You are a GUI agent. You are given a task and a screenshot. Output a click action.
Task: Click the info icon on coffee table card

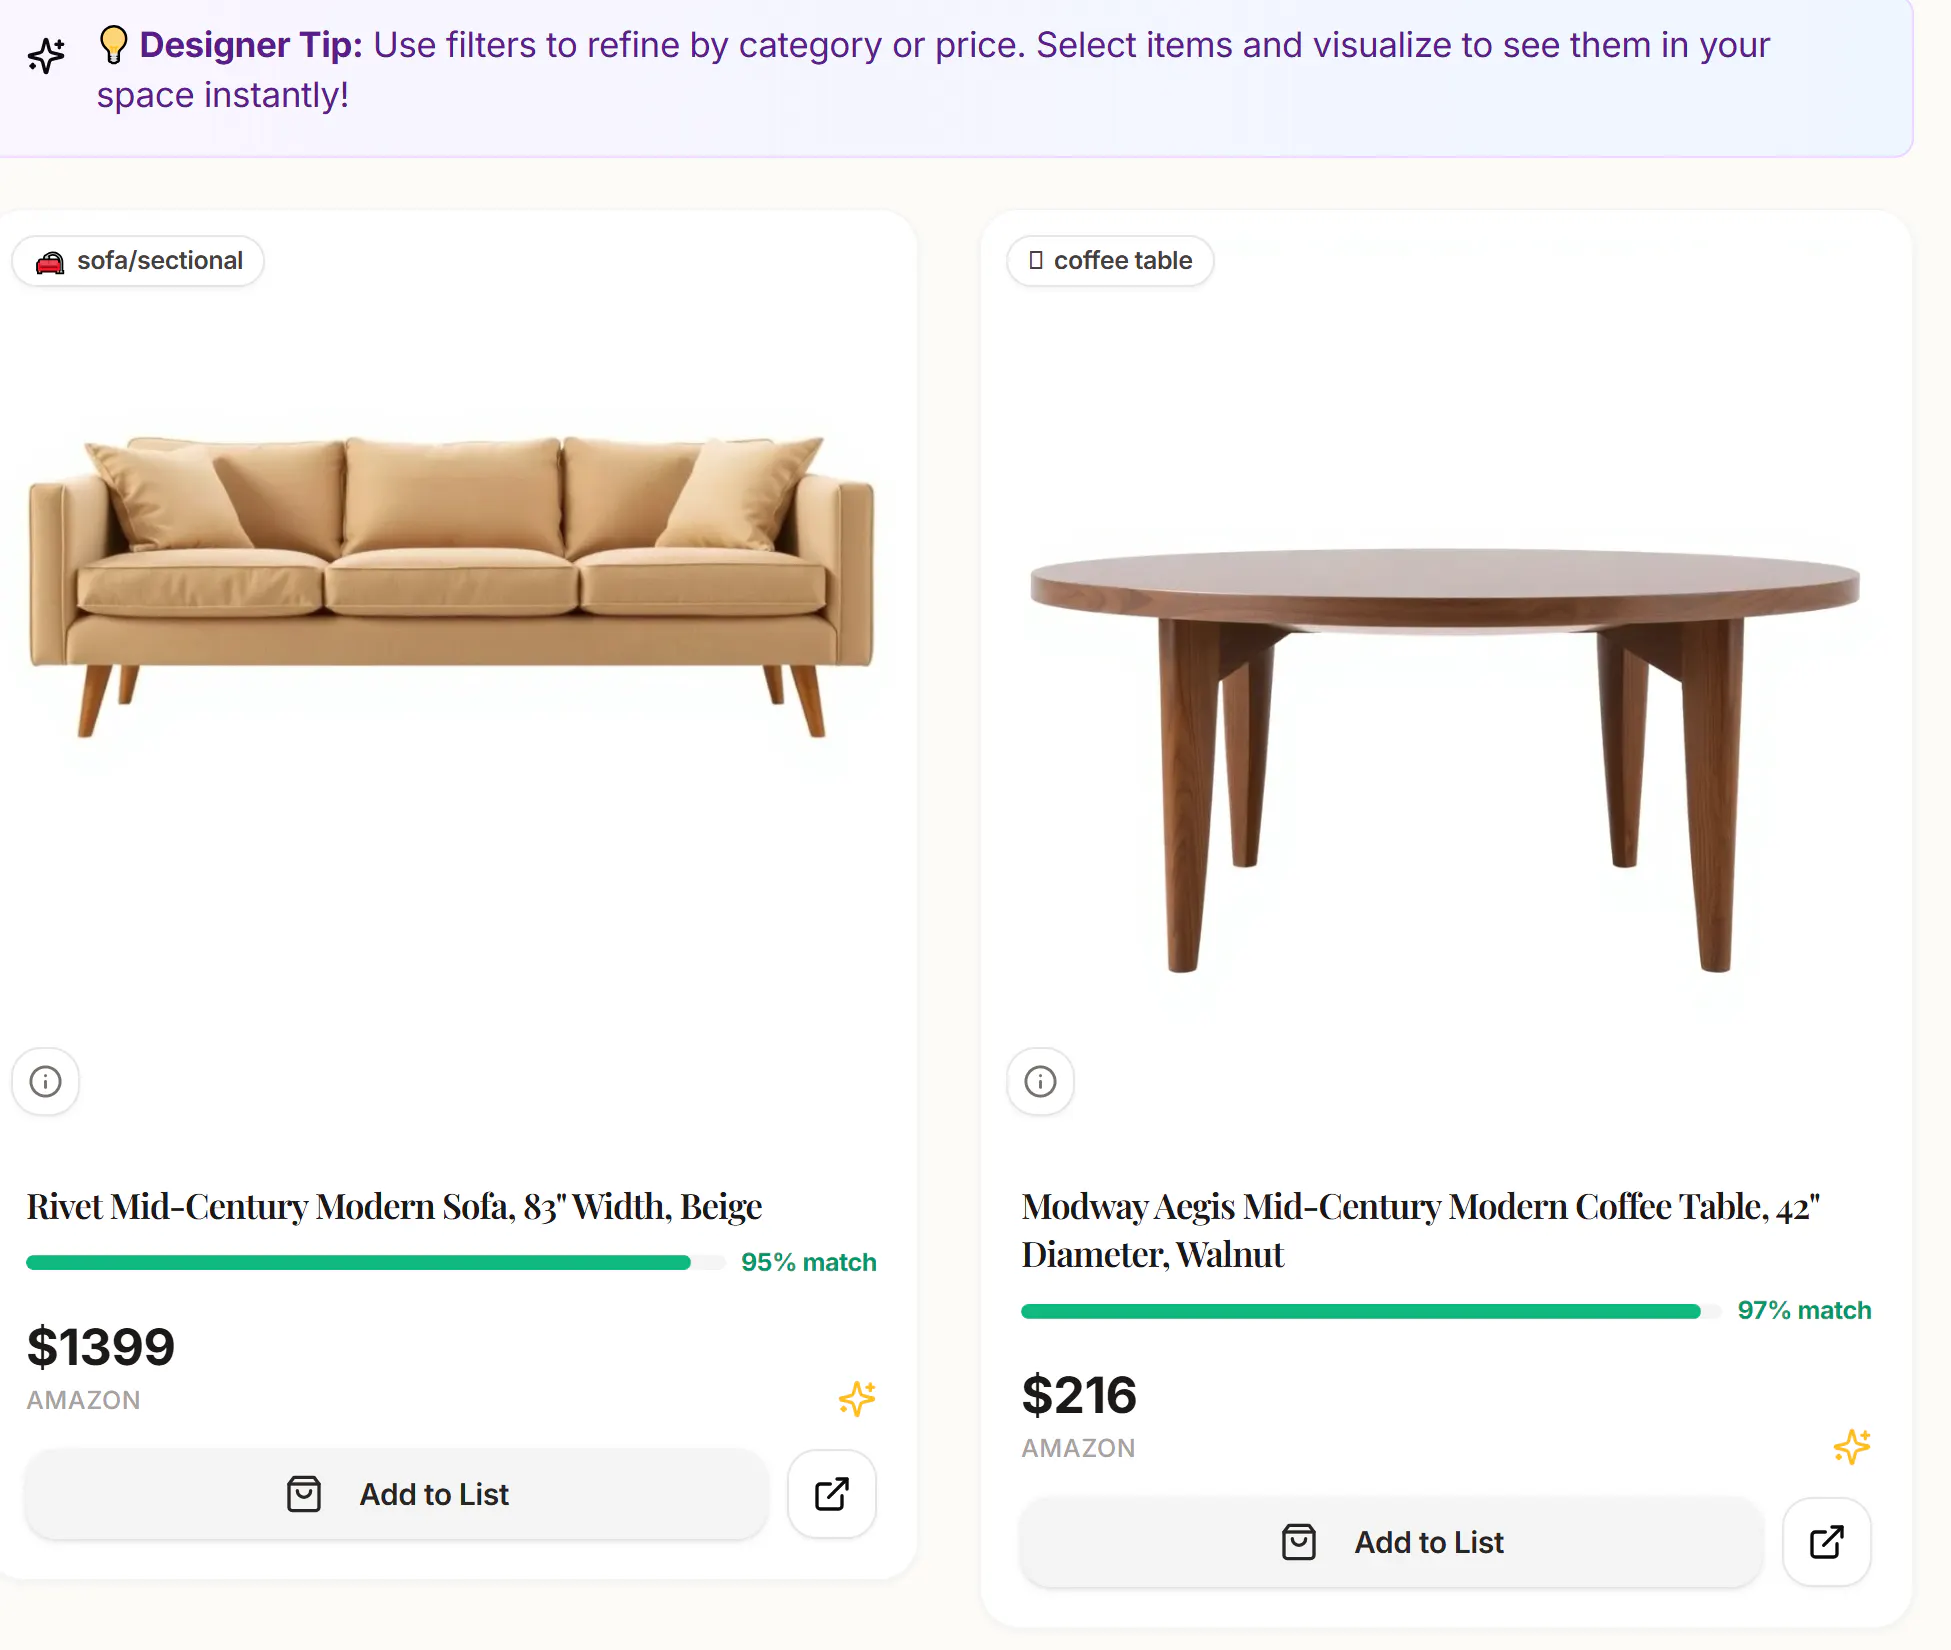pyautogui.click(x=1040, y=1081)
